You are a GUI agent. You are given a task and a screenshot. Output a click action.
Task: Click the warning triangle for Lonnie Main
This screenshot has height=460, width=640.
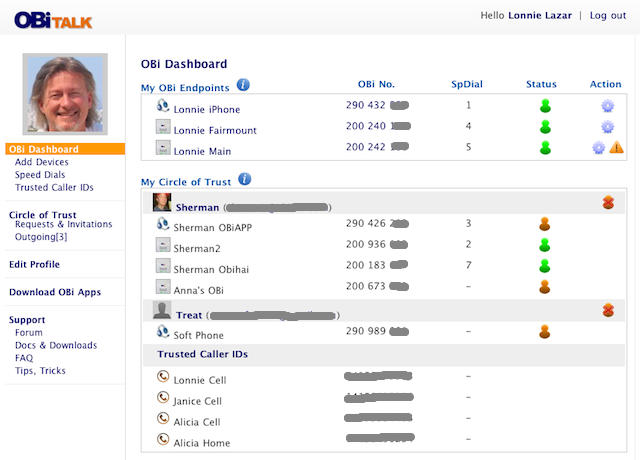pos(616,148)
